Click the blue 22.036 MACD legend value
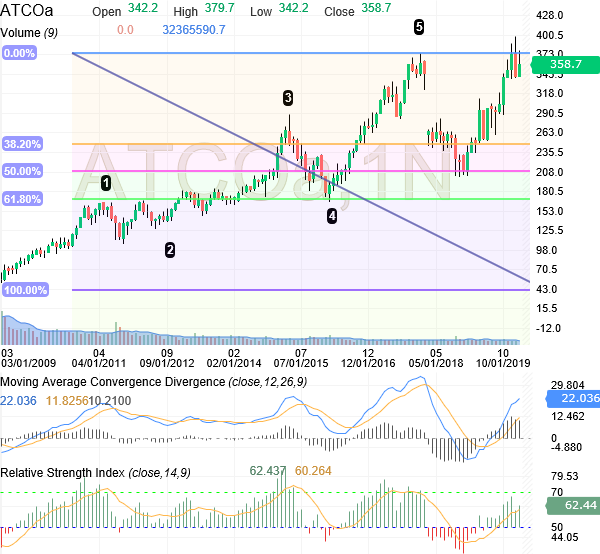Image resolution: width=600 pixels, height=554 pixels. tap(18, 401)
